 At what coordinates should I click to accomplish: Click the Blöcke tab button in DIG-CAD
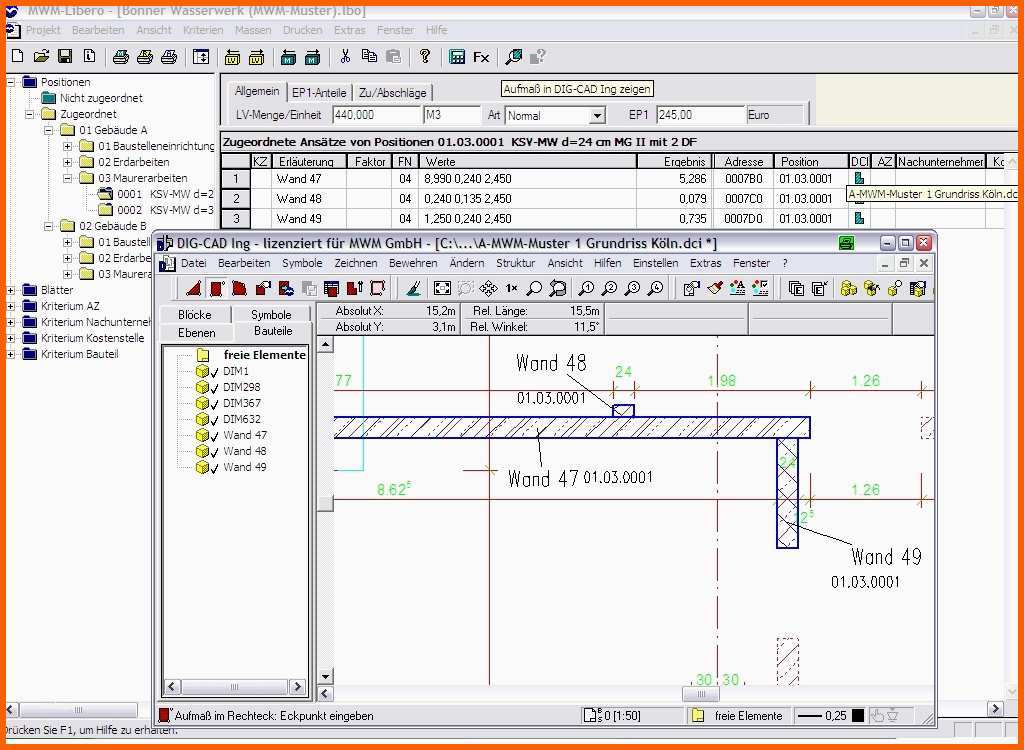(x=195, y=314)
